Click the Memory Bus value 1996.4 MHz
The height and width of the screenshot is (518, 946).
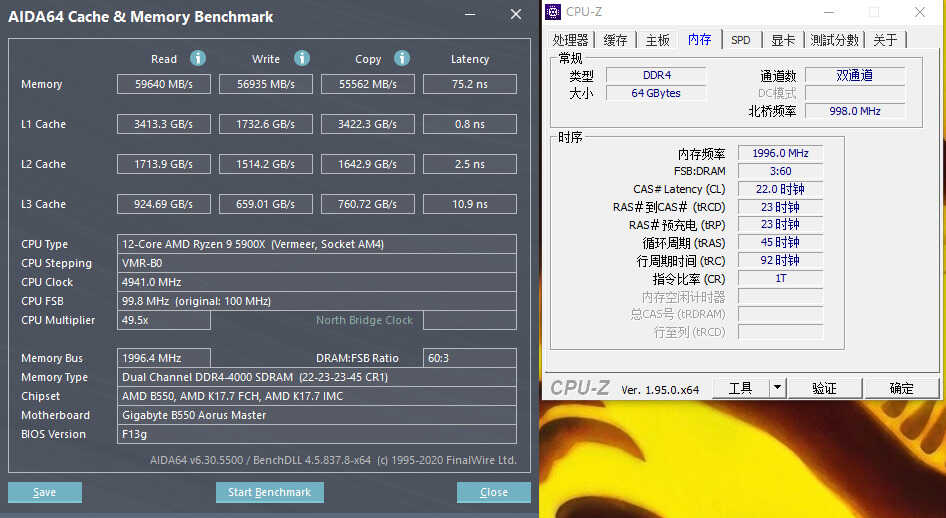coord(163,358)
